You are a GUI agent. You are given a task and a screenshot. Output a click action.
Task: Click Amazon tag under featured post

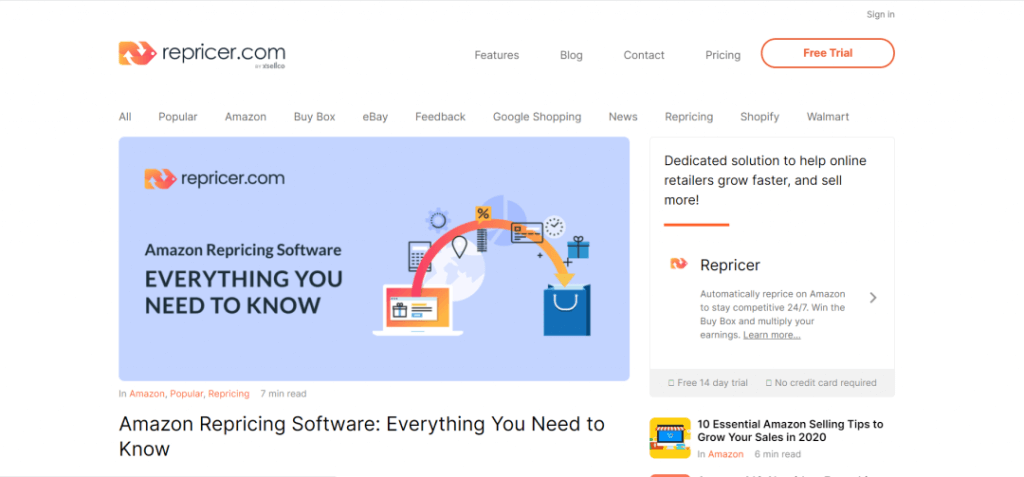point(147,394)
